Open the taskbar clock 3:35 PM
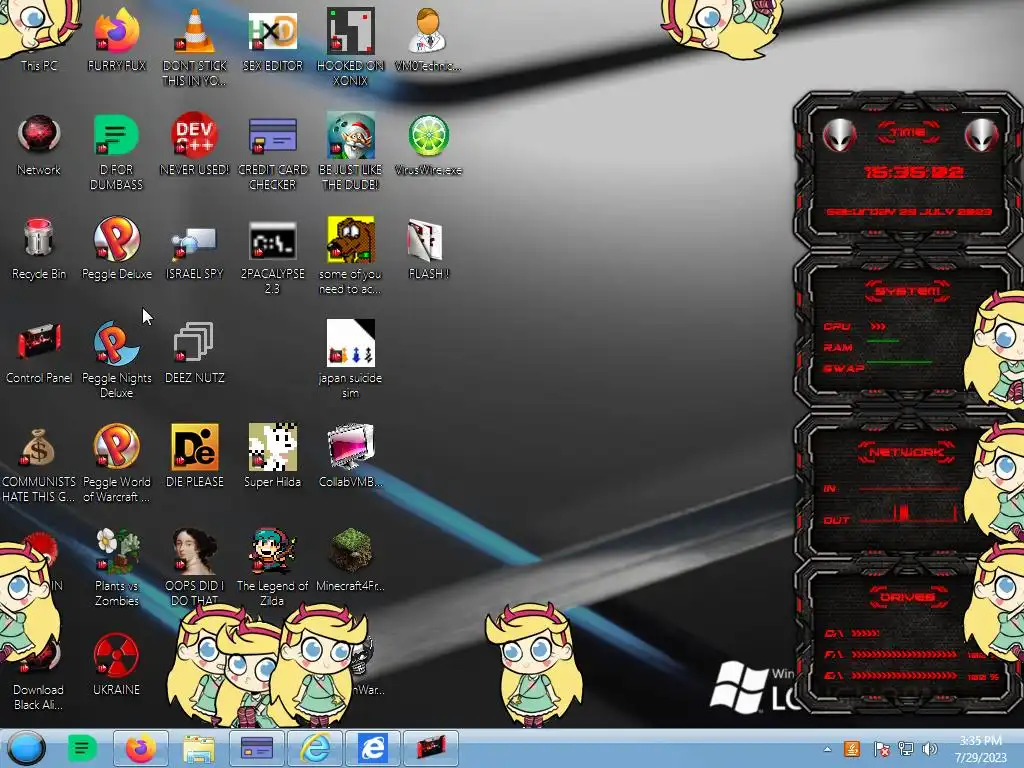1024x768 pixels. (980, 749)
